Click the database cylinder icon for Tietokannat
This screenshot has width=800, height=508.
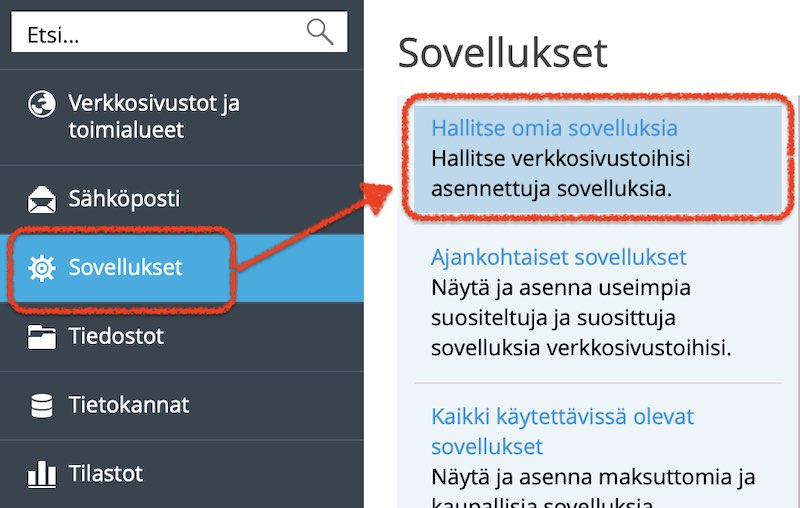coord(42,405)
